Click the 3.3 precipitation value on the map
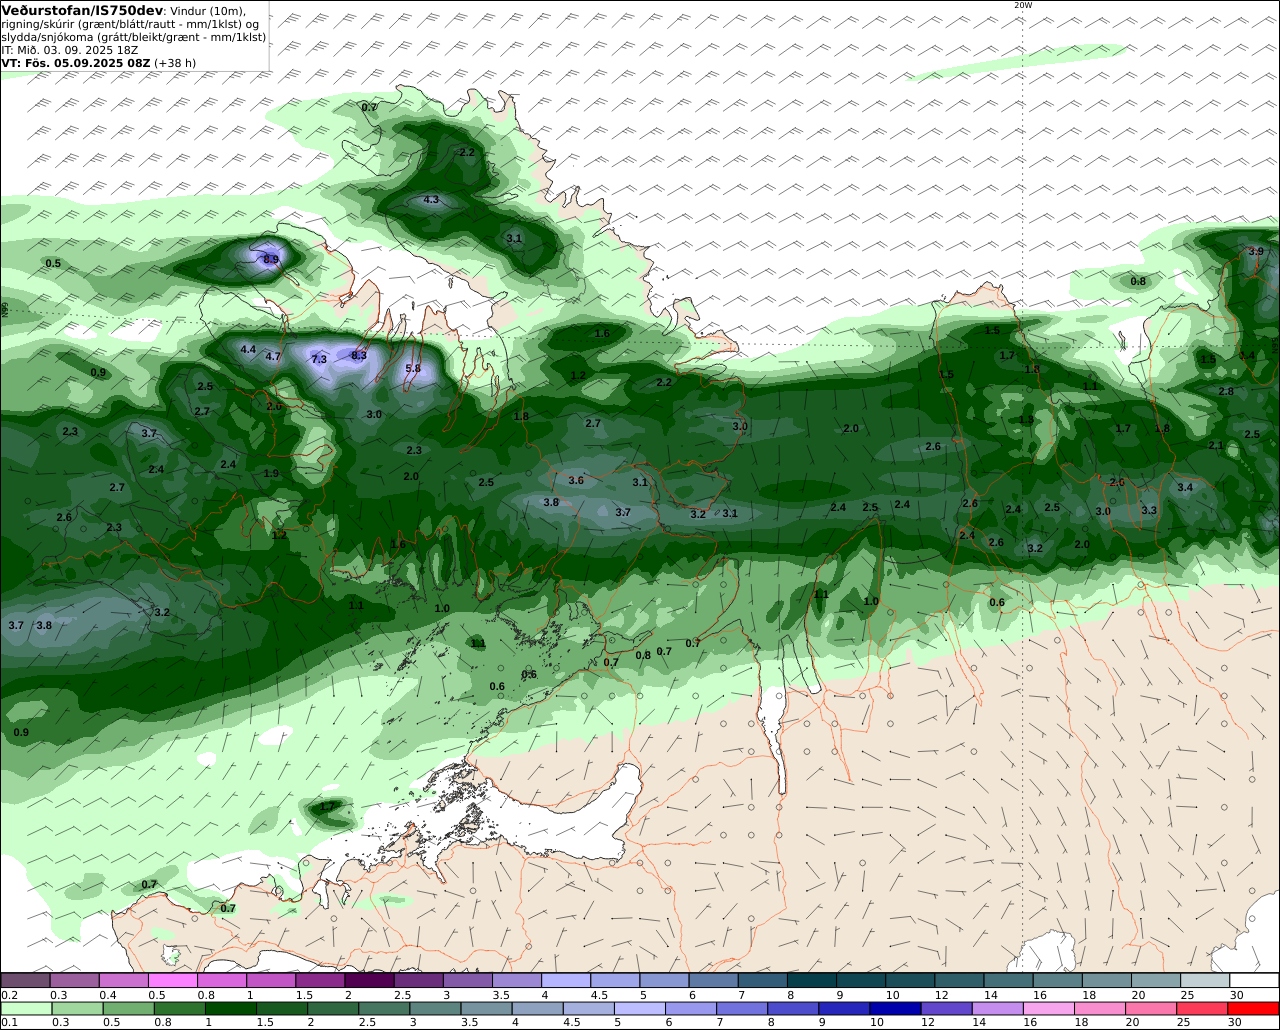 point(1149,510)
